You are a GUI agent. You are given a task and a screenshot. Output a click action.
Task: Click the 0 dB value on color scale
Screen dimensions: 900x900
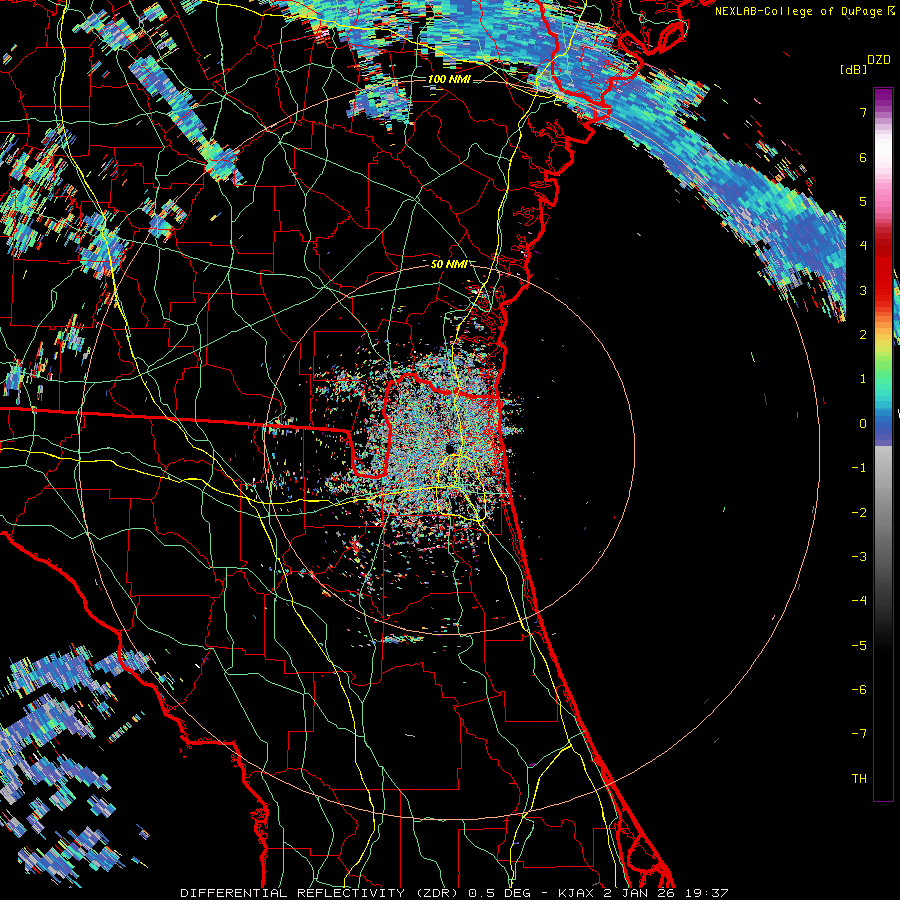click(x=863, y=424)
